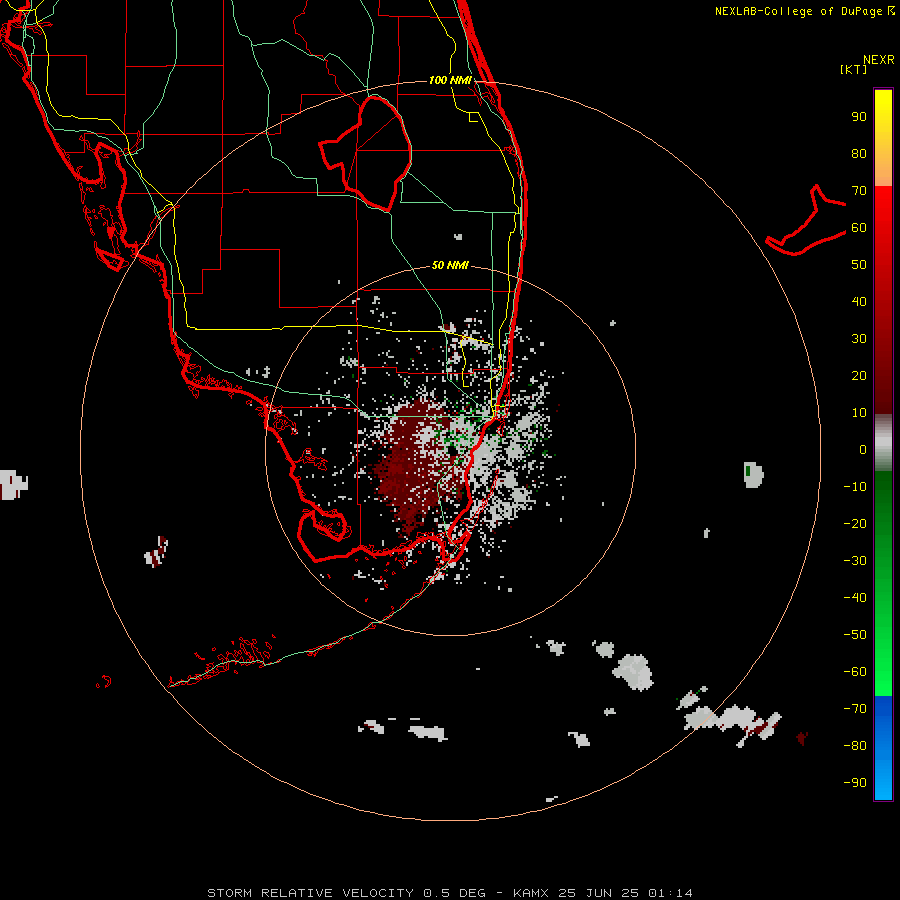
Task: Click the 50 NMI range ring label
Action: [x=450, y=265]
